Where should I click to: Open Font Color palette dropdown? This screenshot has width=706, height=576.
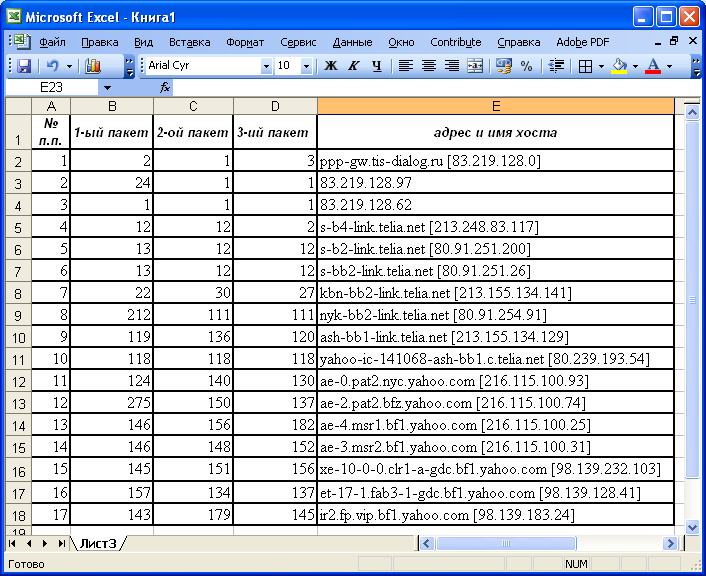pyautogui.click(x=670, y=66)
